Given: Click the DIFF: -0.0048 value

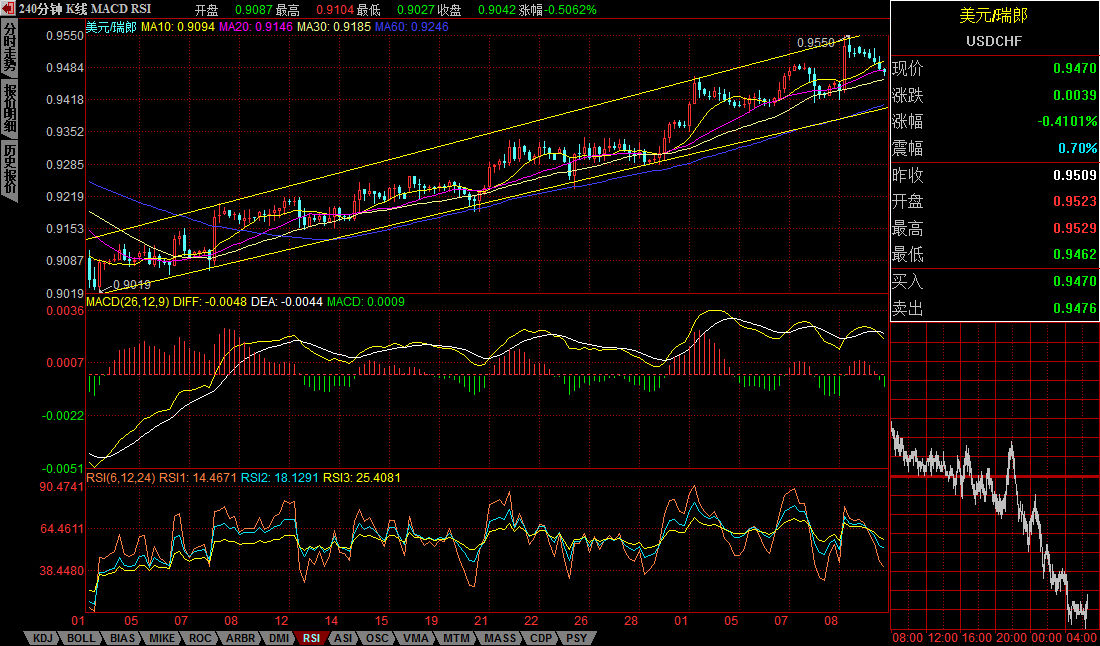Looking at the screenshot, I should coord(209,302).
